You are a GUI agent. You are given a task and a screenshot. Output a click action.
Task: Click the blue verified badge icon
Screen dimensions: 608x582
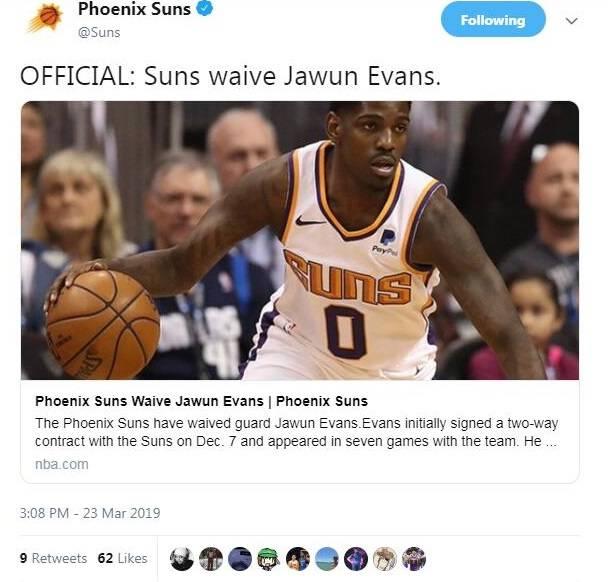coord(205,8)
